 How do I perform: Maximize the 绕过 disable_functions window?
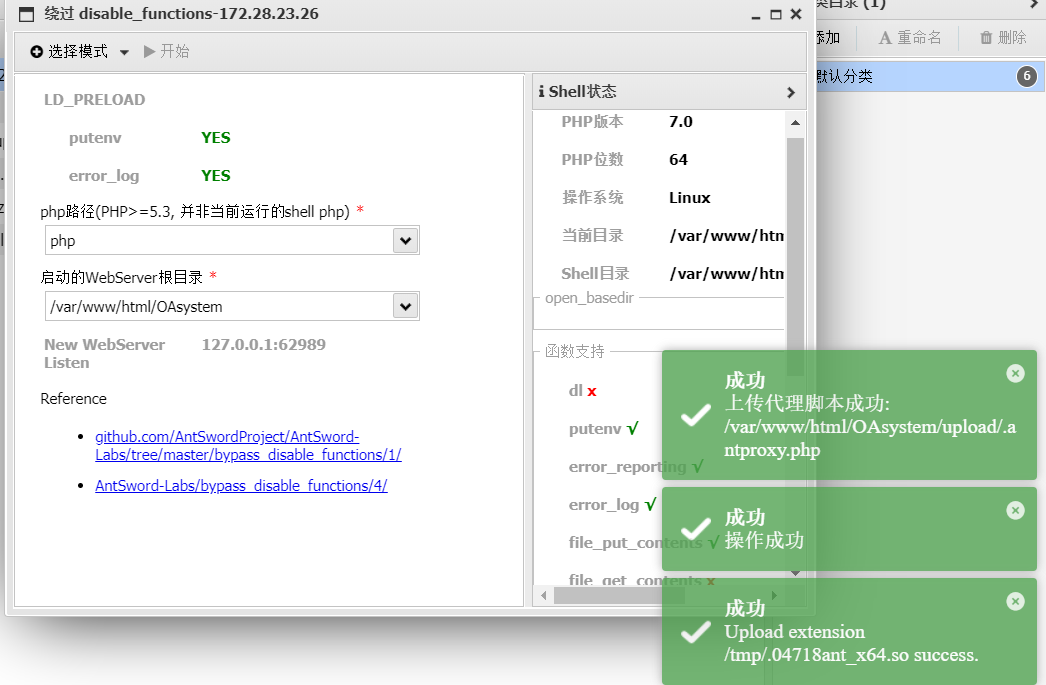pyautogui.click(x=776, y=15)
